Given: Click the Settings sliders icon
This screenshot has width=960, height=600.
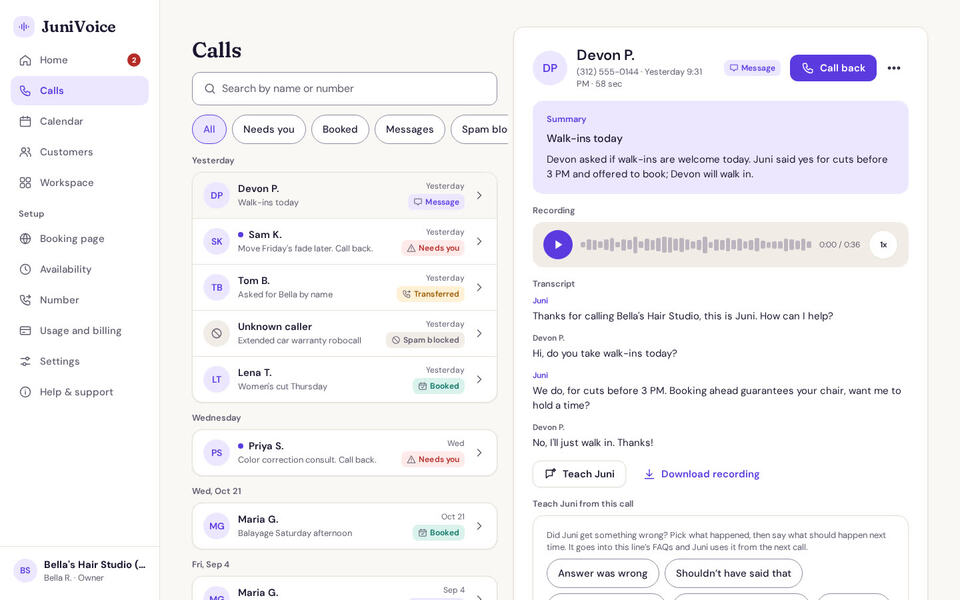Looking at the screenshot, I should (x=25, y=361).
